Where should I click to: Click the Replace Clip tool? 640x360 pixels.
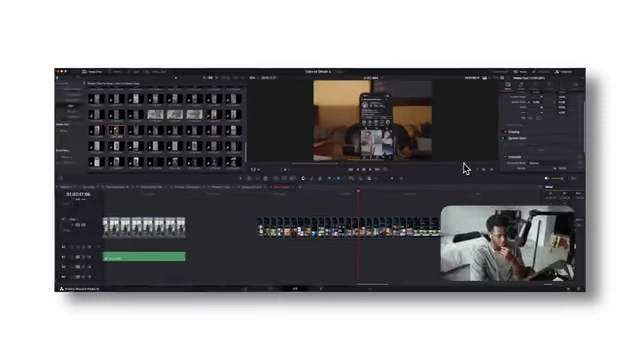click(292, 178)
